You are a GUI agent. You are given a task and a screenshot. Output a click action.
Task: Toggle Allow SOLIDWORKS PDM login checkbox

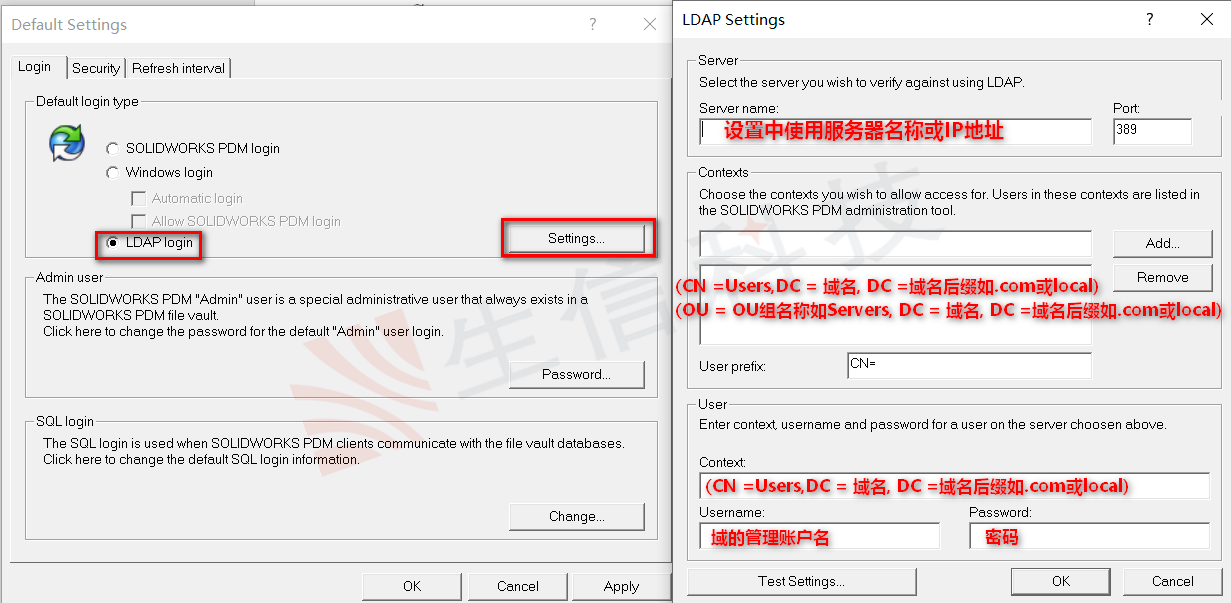139,221
